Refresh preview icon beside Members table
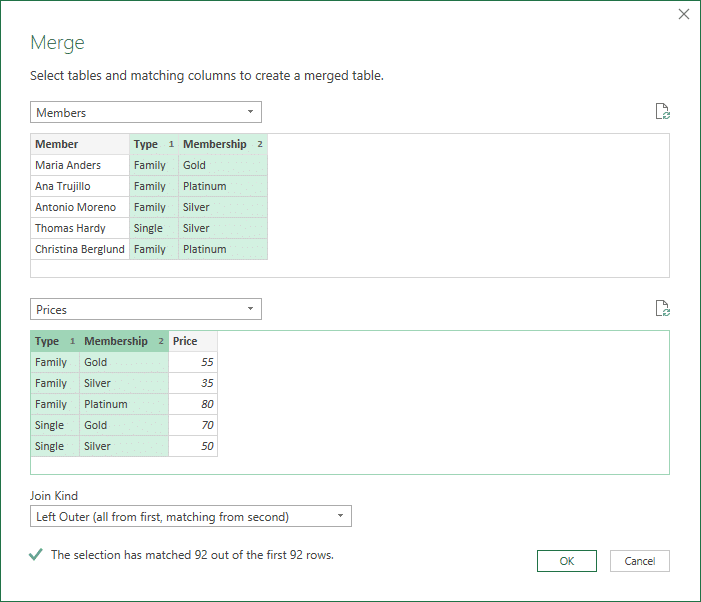Viewport: 701px width, 602px height. (x=663, y=111)
